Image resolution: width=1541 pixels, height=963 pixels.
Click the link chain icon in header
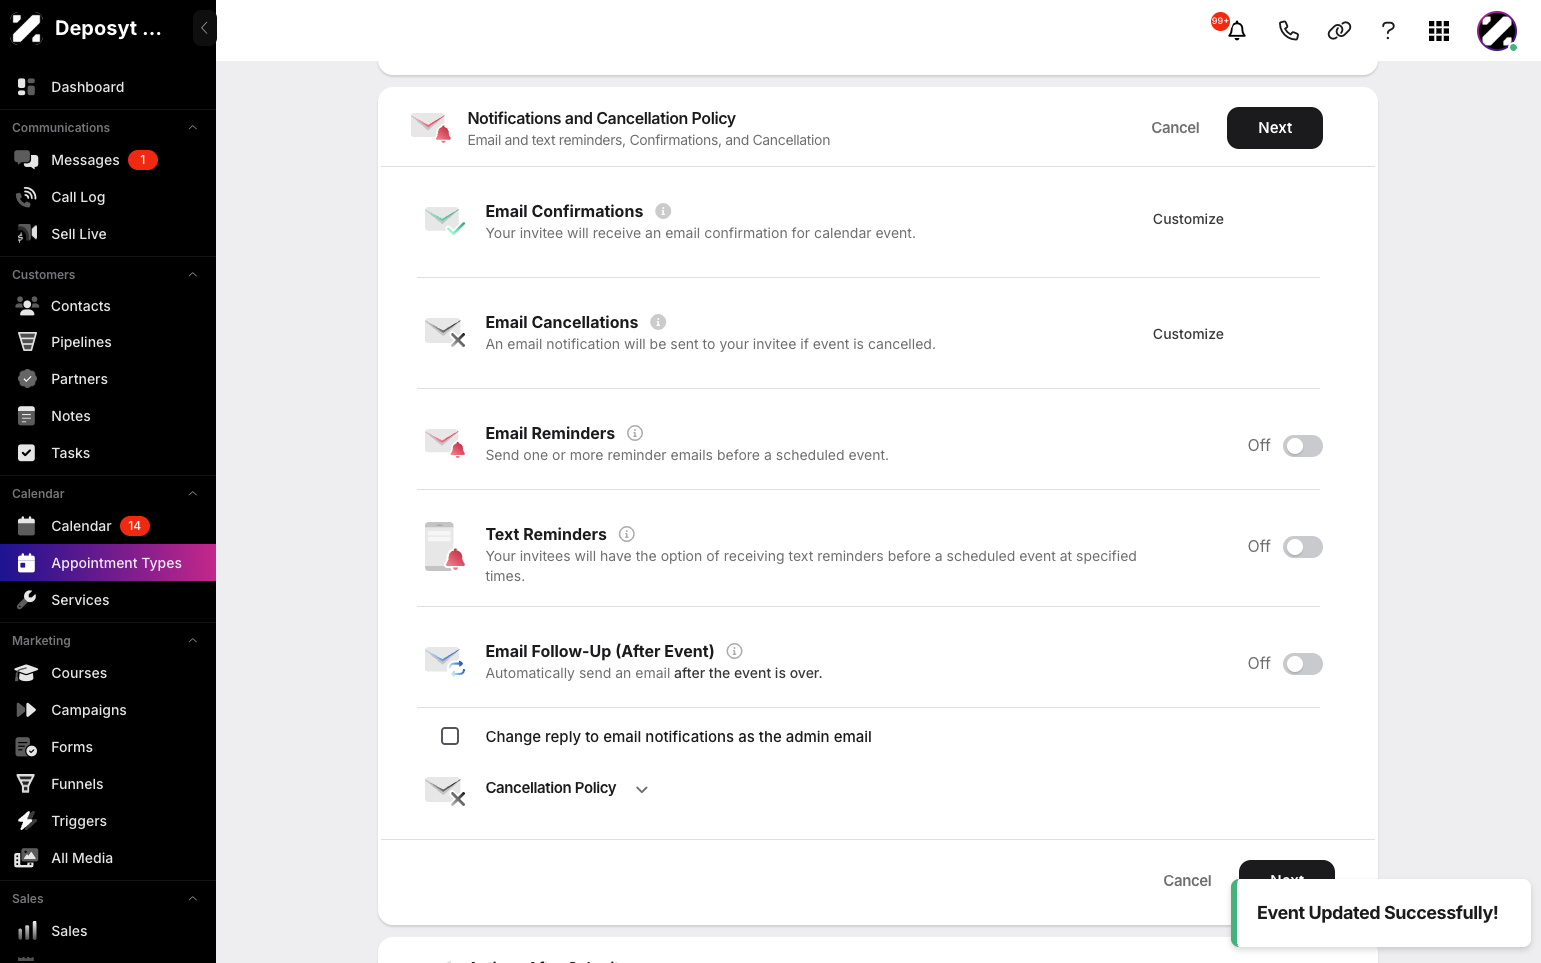(1339, 31)
